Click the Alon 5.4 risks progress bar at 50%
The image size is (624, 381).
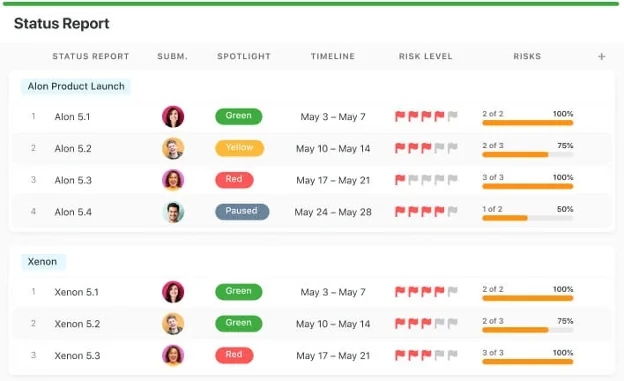pyautogui.click(x=528, y=218)
